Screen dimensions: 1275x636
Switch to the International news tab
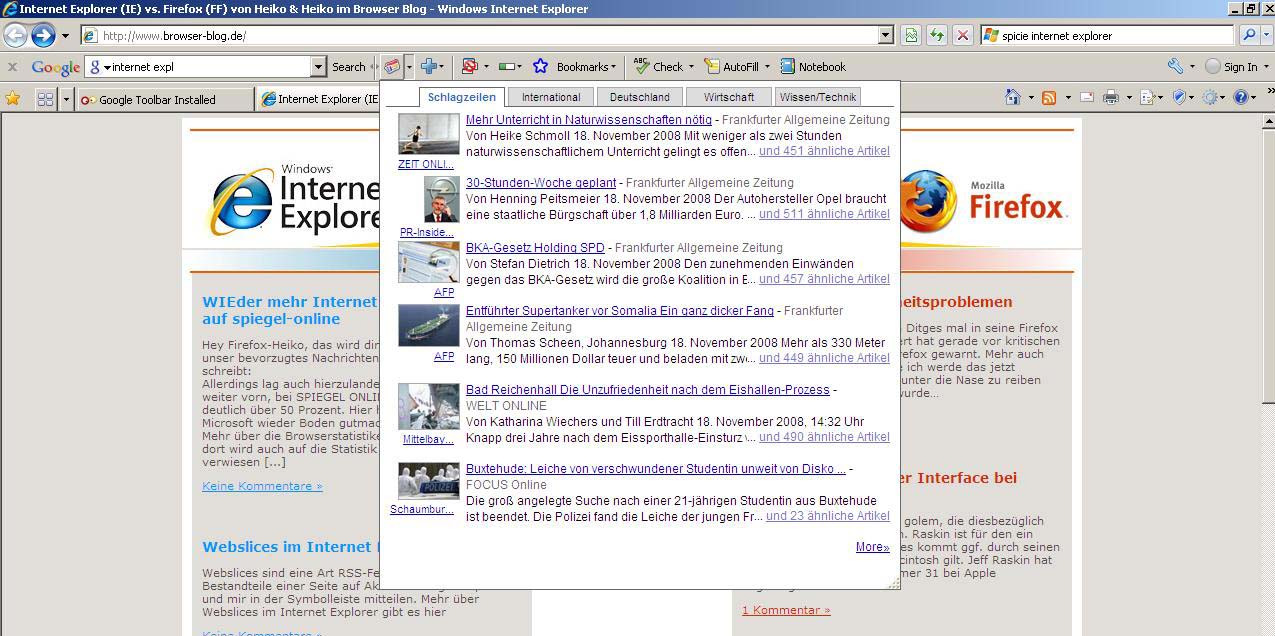550,97
